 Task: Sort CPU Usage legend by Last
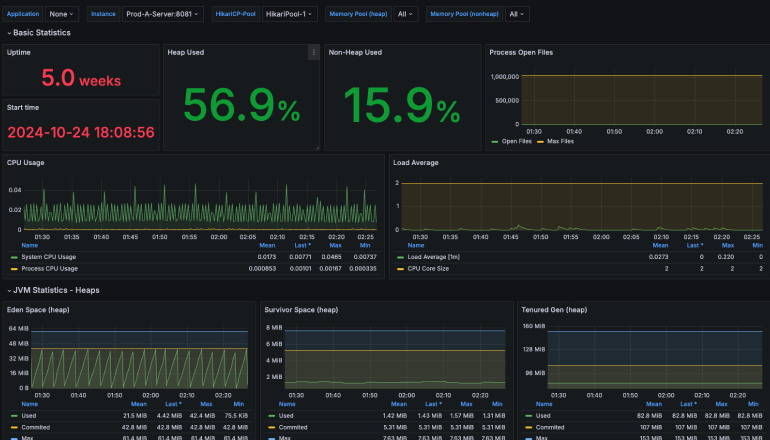(302, 246)
